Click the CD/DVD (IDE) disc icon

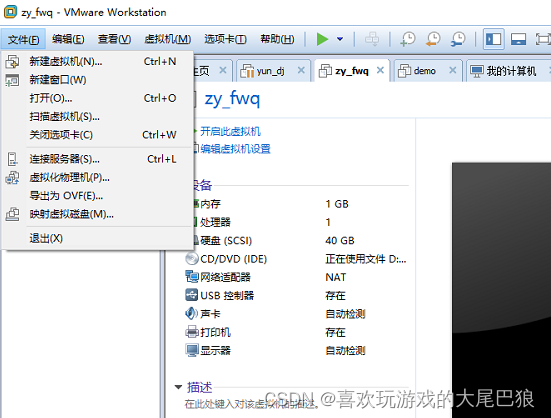pyautogui.click(x=192, y=259)
